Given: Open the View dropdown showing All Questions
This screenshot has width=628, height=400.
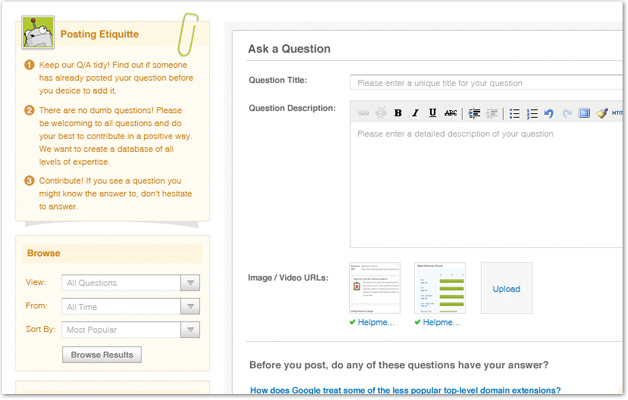Looking at the screenshot, I should [131, 283].
